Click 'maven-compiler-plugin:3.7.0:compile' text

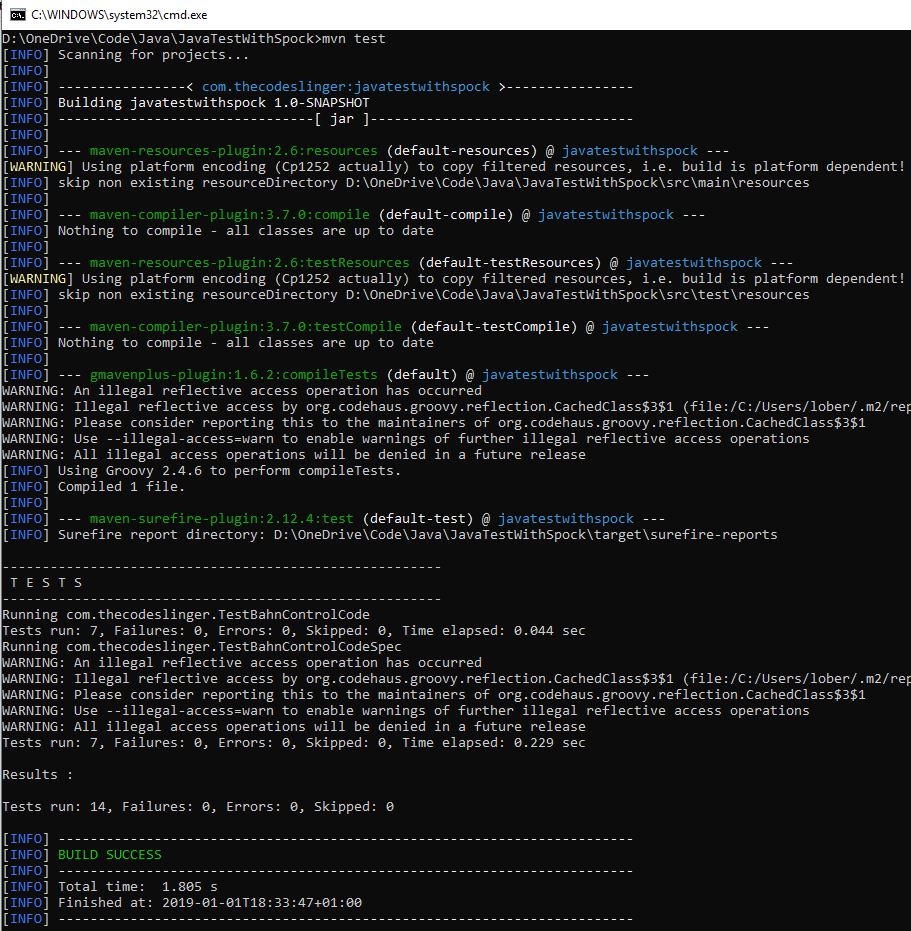(x=229, y=215)
